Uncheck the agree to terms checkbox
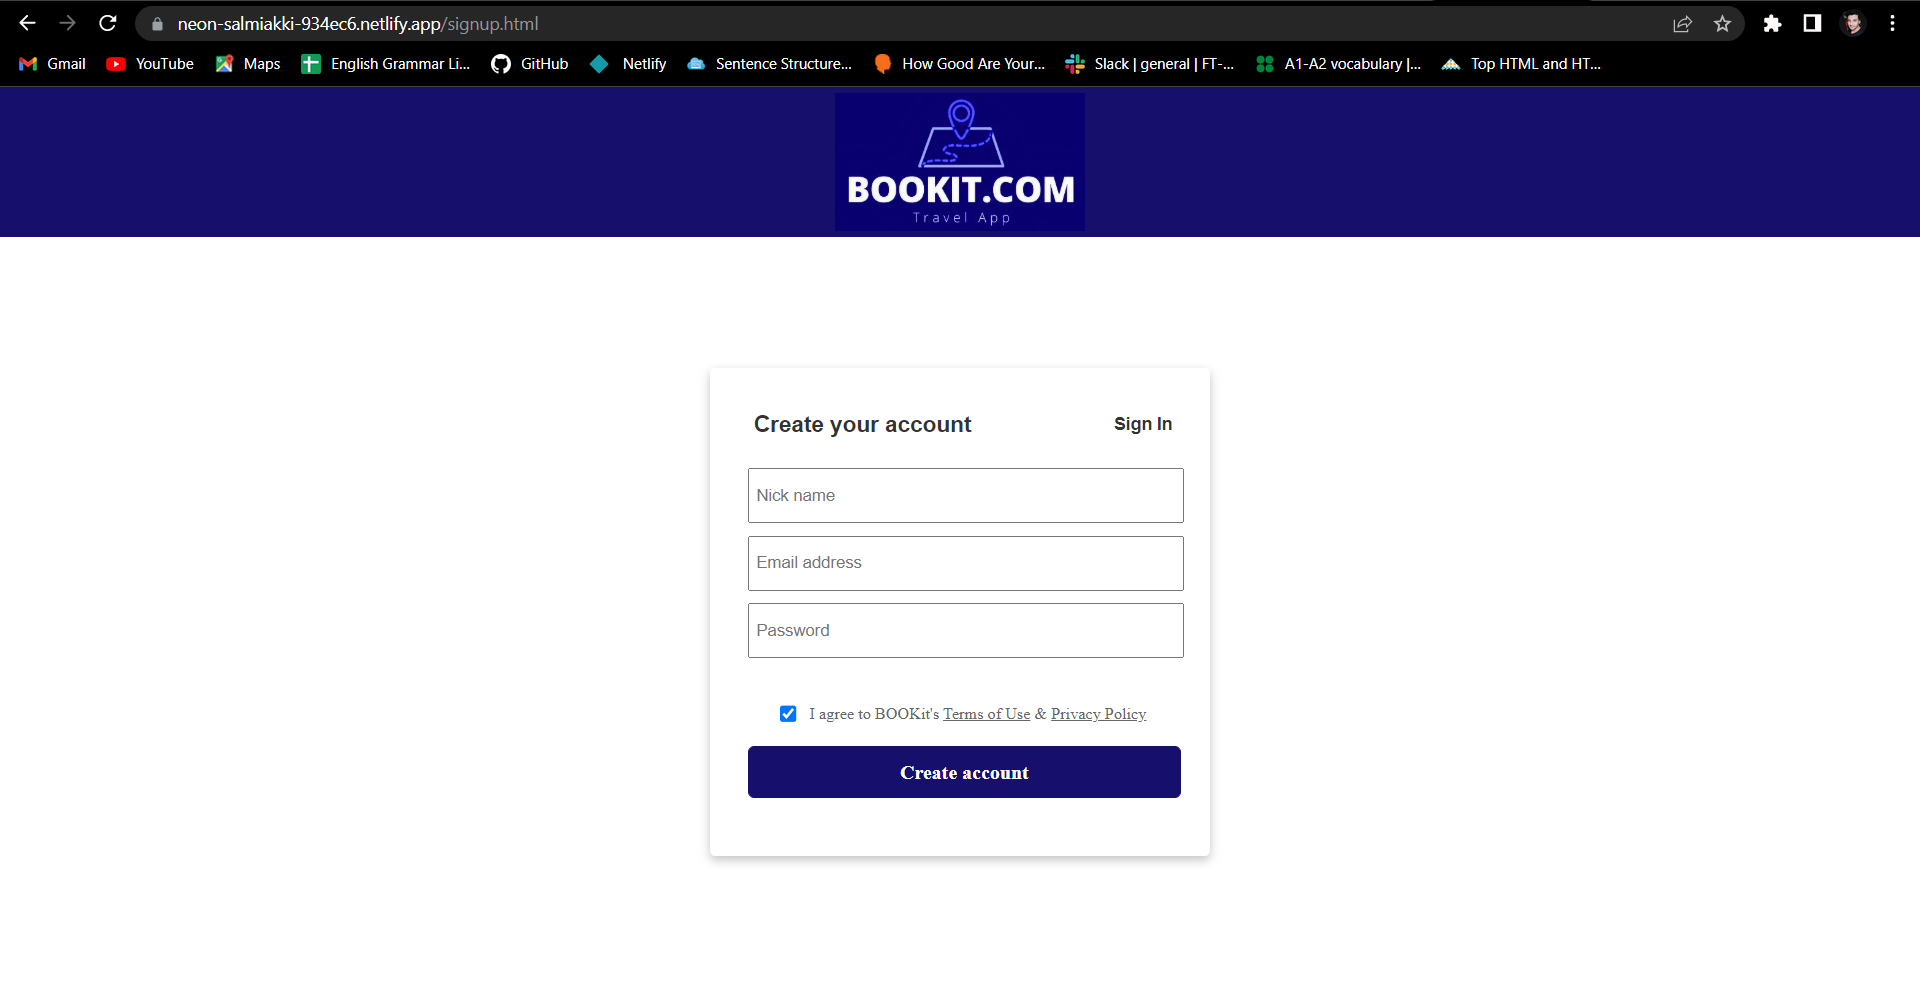 click(x=788, y=714)
